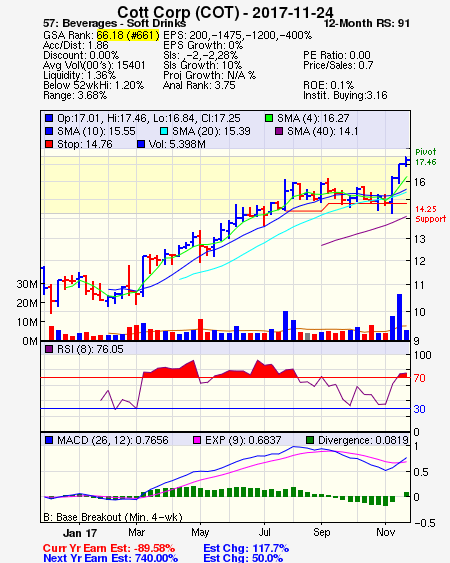
Task: Click Next Yr Earn Est: 740.00% text
Action: coord(111,558)
